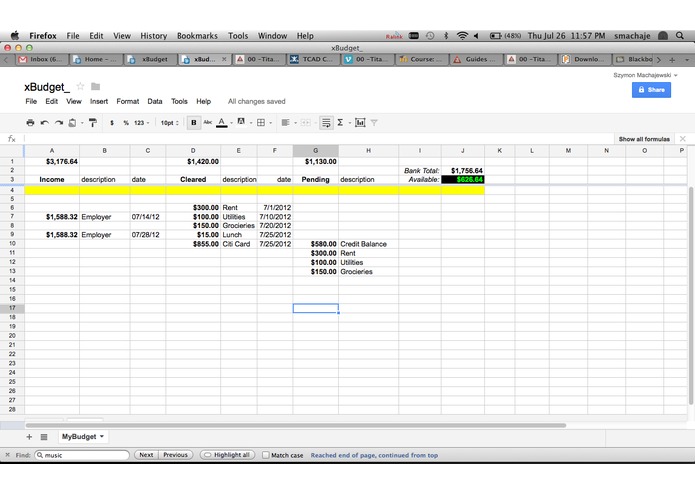Switch to Blackbo browser tab
Viewport: 695px width, 494px height.
tap(635, 59)
